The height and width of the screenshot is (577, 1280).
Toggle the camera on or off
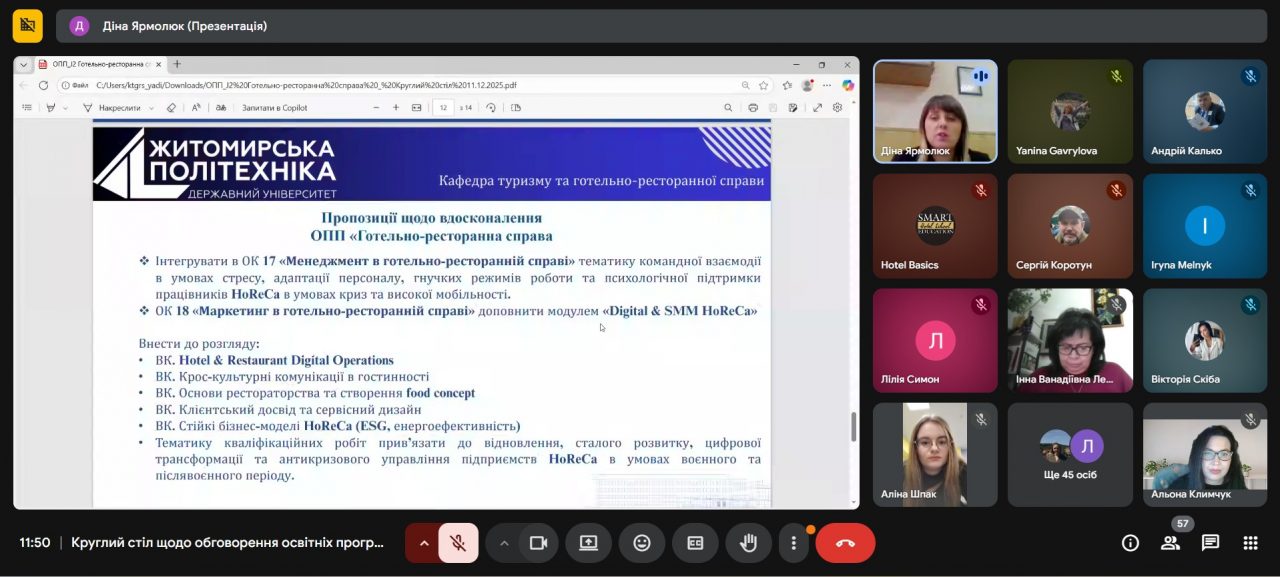[x=538, y=543]
